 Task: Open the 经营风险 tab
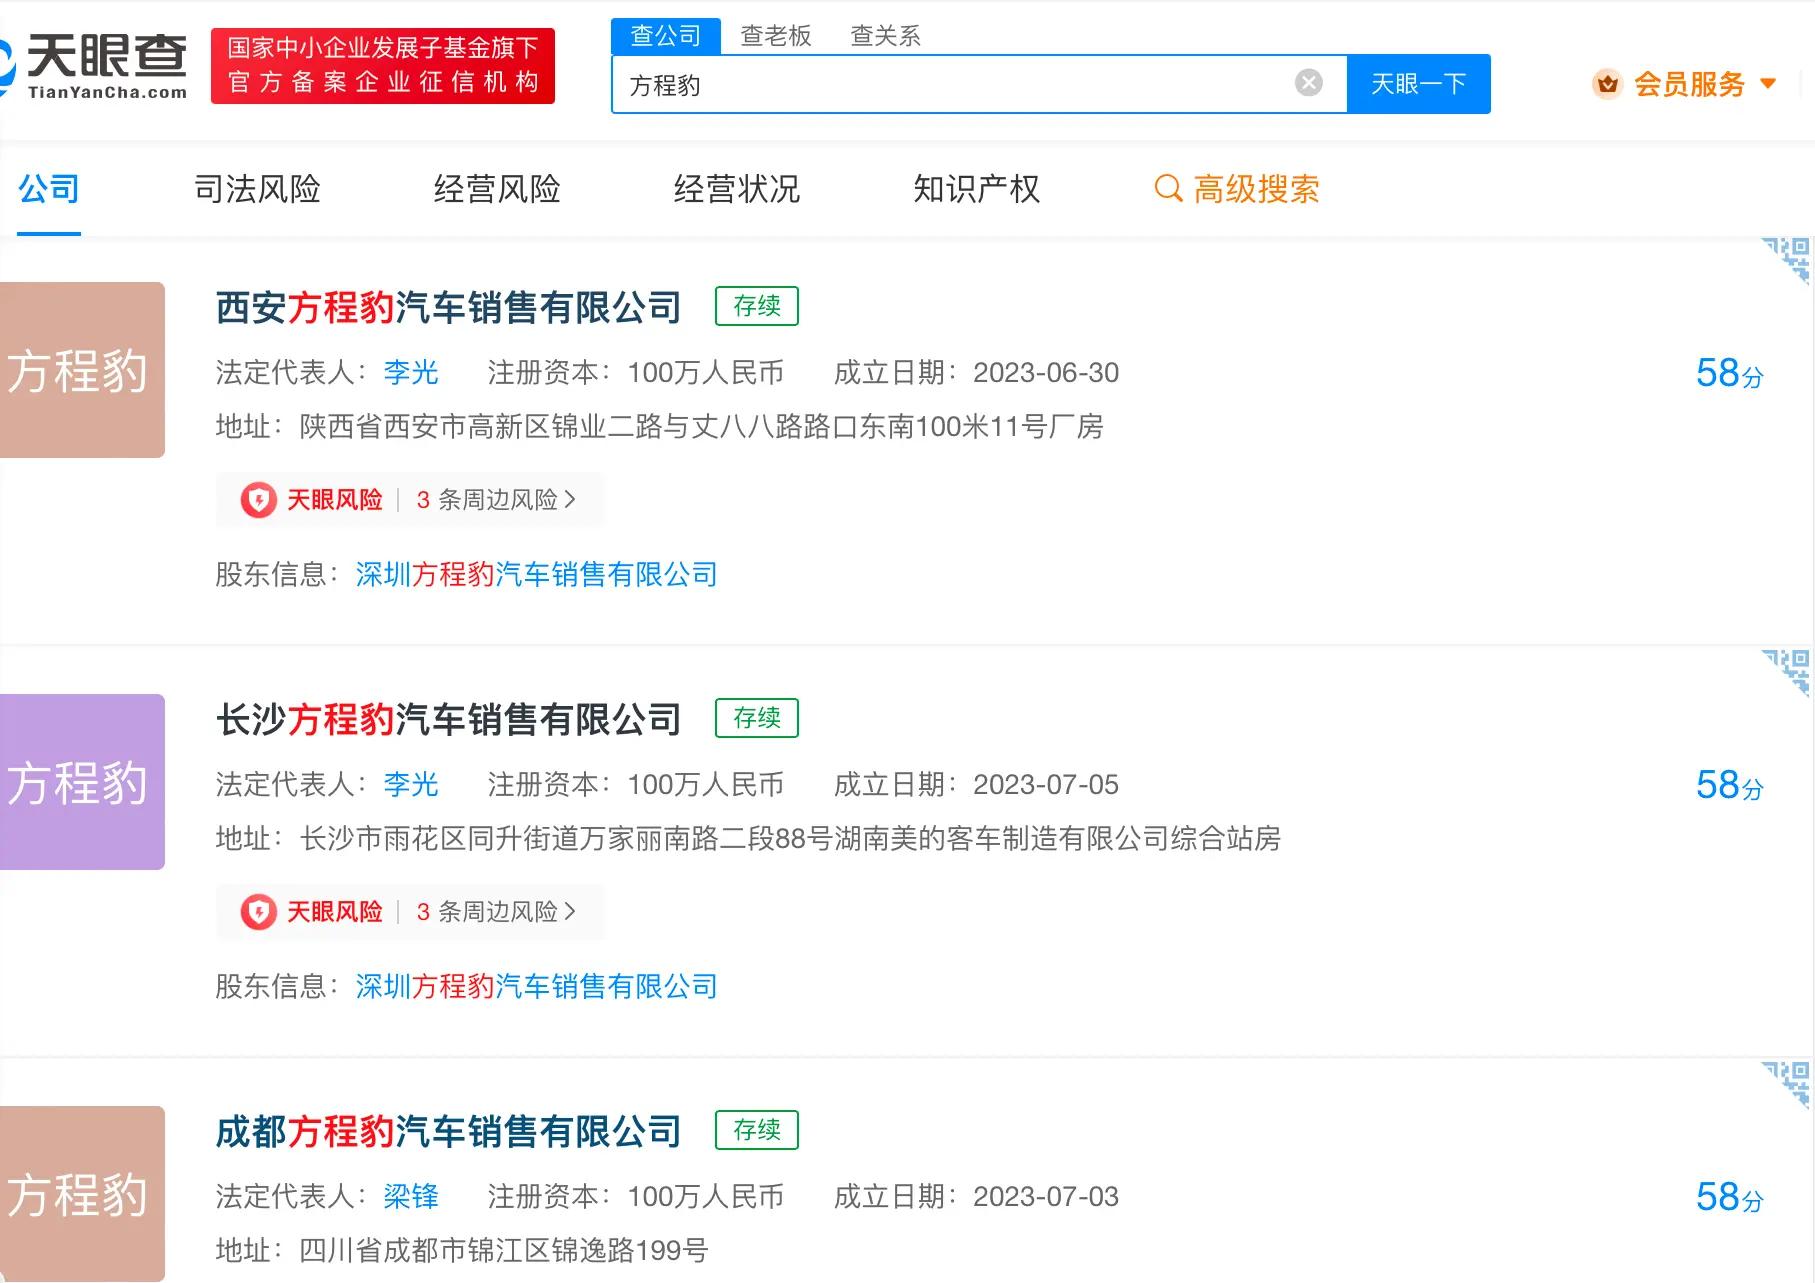click(497, 189)
